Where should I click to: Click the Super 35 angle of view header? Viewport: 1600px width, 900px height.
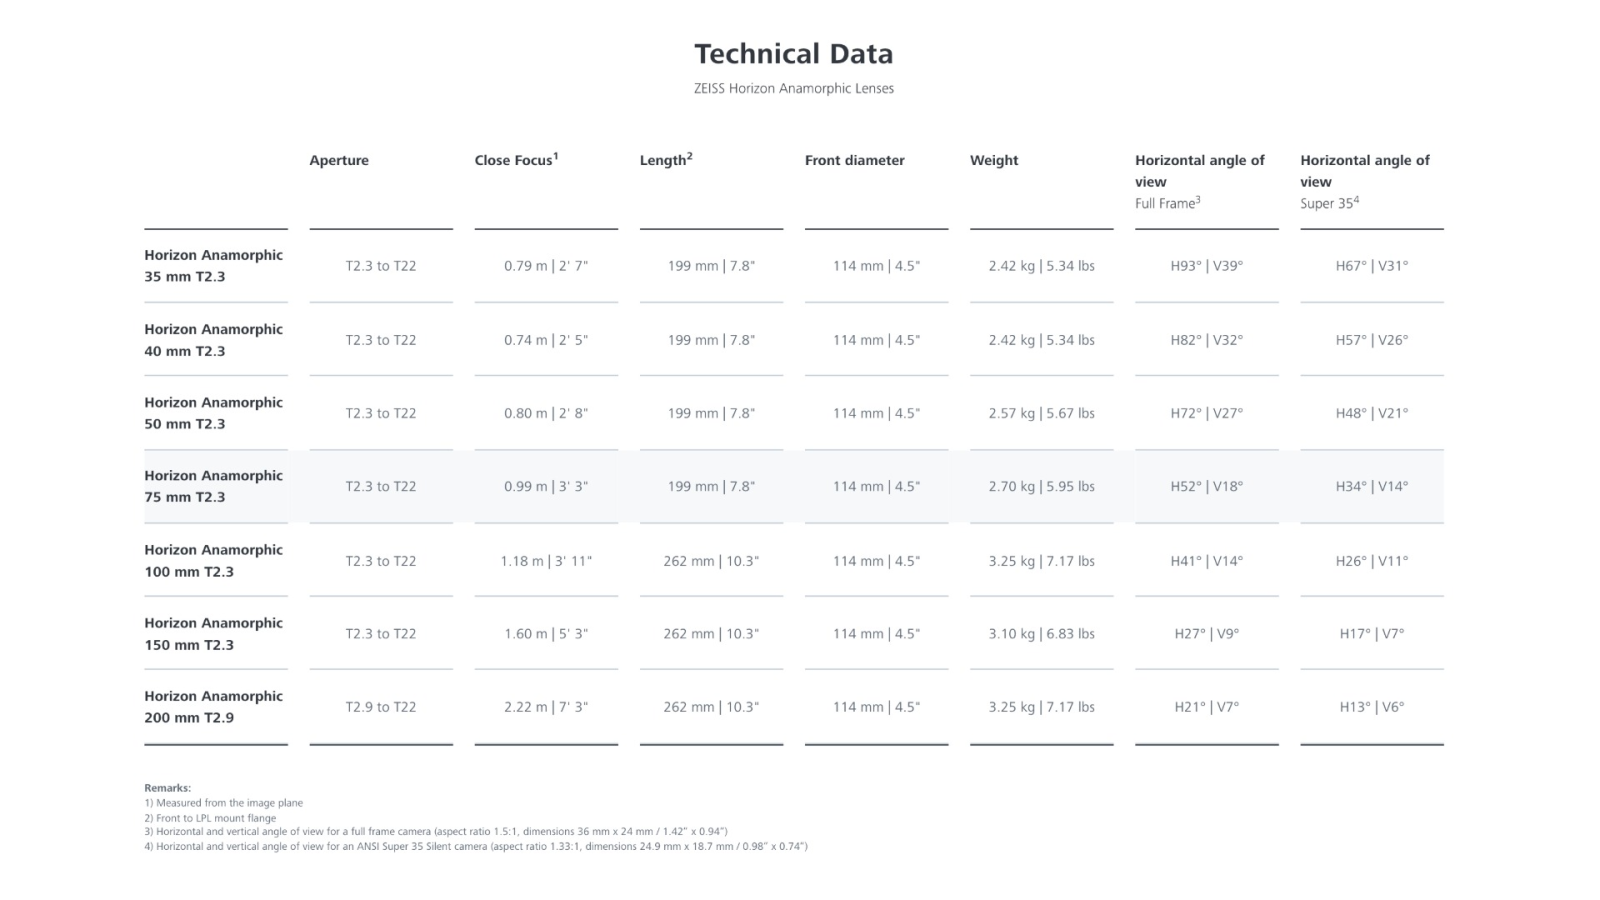pos(1365,181)
